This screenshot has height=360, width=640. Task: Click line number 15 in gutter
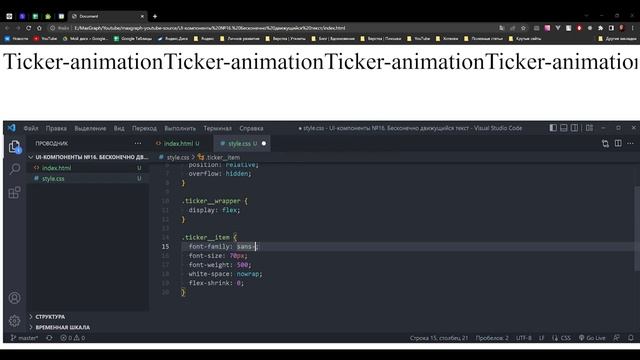pyautogui.click(x=165, y=247)
